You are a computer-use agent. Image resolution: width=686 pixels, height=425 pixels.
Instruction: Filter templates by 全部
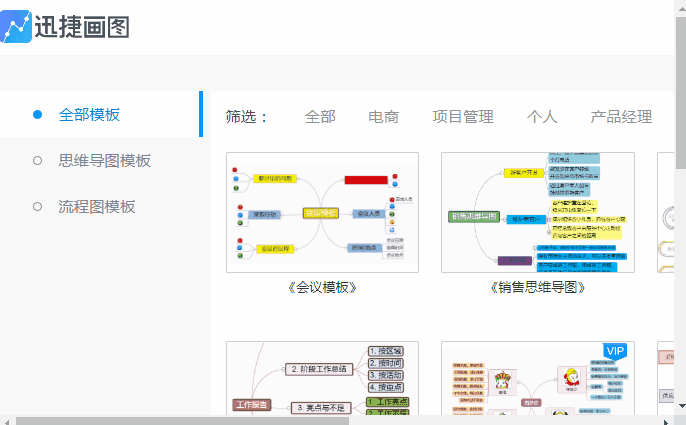click(320, 117)
